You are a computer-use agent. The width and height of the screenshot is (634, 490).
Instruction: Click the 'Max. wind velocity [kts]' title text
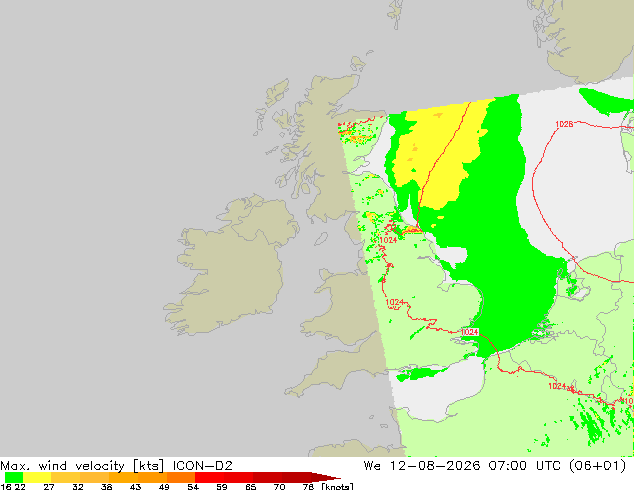click(82, 466)
